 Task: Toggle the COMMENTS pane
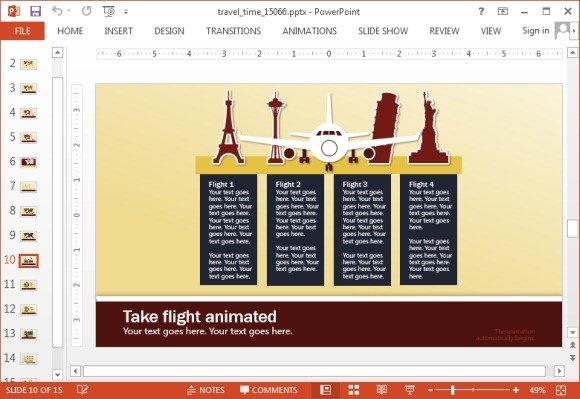[269, 390]
